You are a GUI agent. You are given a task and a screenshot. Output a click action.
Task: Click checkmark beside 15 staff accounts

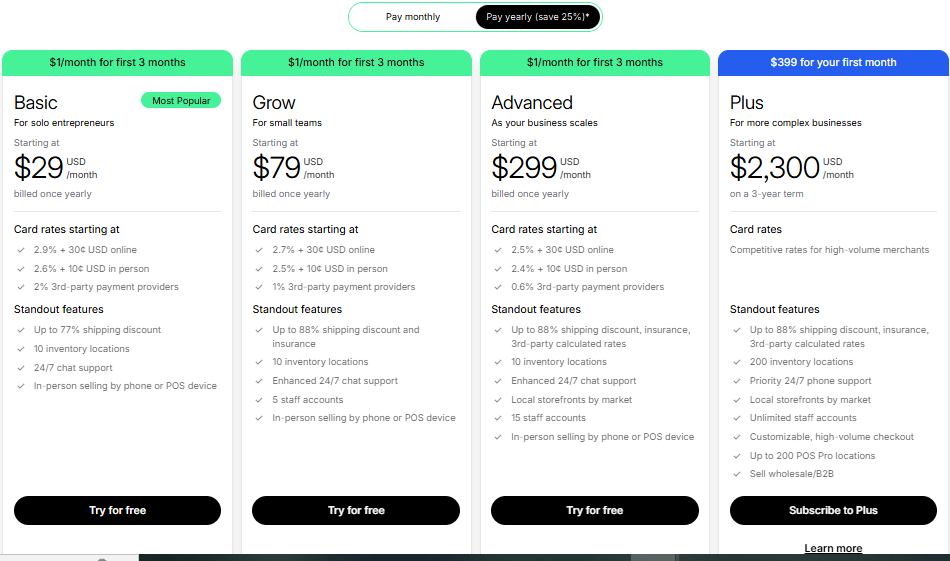[498, 418]
